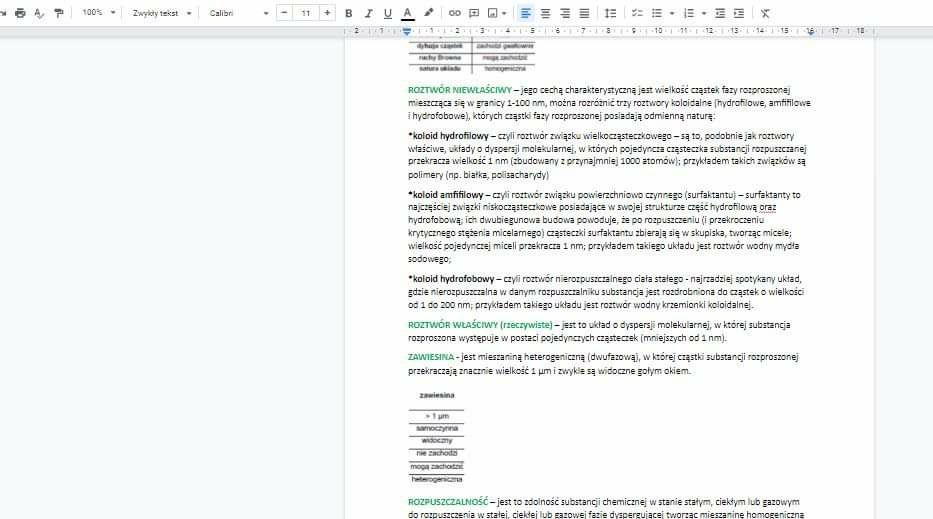Apply a numbered list
This screenshot has height=519, width=933.
tap(689, 13)
